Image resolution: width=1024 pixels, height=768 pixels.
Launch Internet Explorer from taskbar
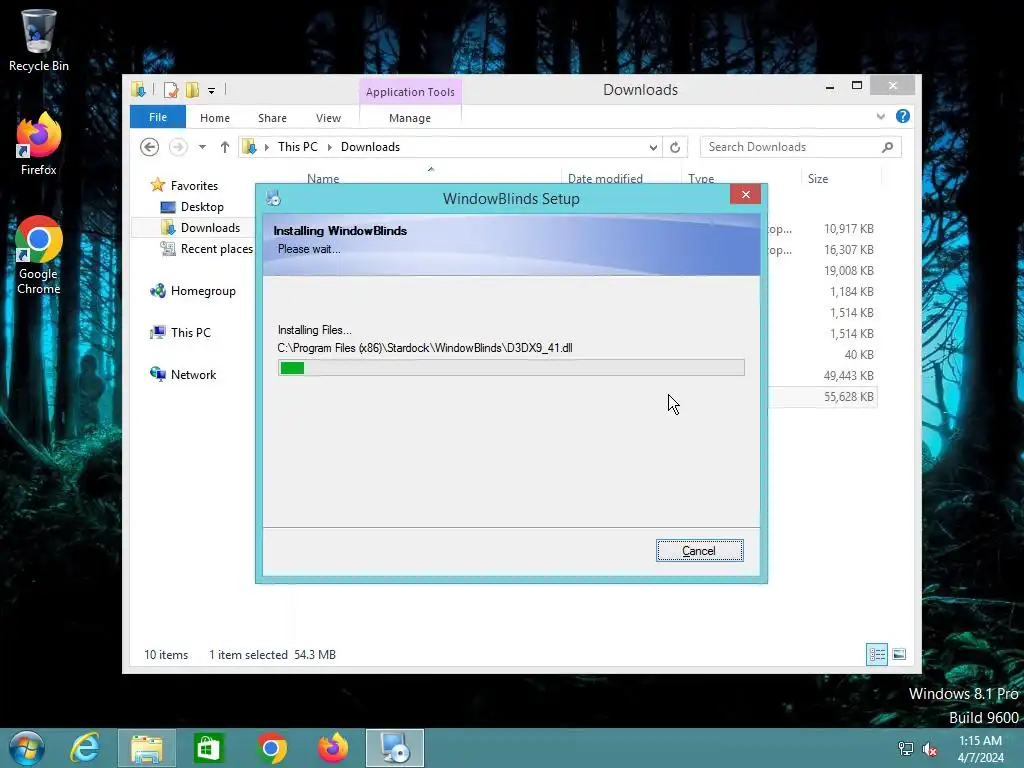[85, 748]
